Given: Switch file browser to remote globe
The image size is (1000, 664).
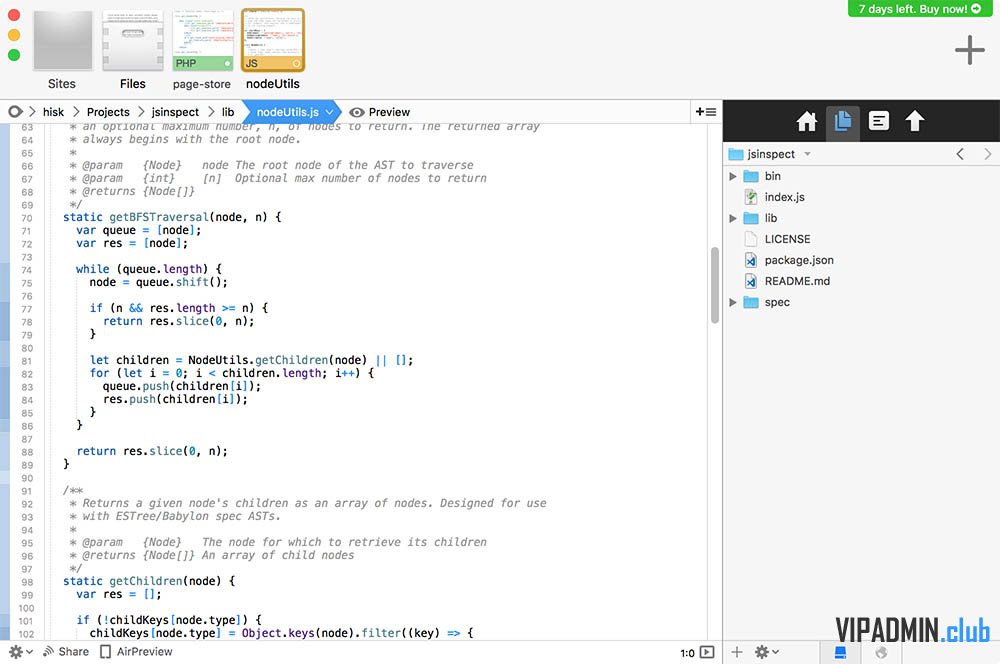Looking at the screenshot, I should pyautogui.click(x=881, y=652).
